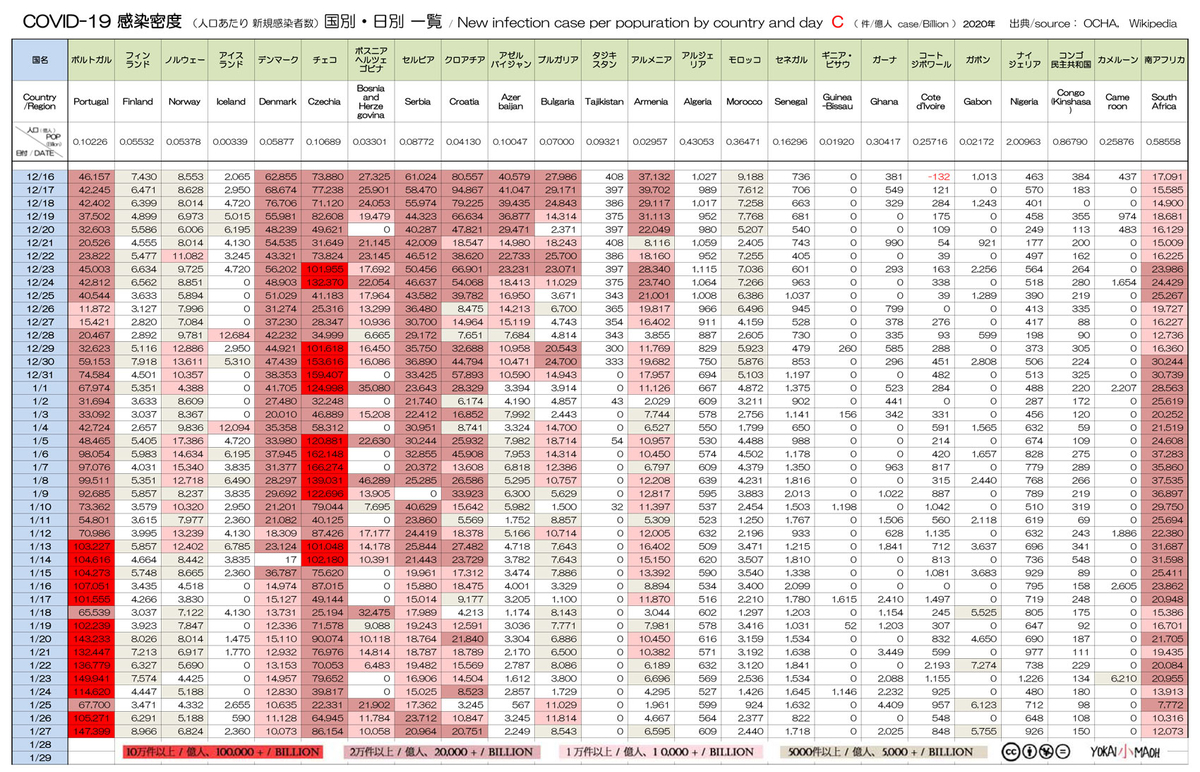The height and width of the screenshot is (772, 1200).
Task: Click Cameroon's 1/23 value 6,210
Action: click(1124, 679)
